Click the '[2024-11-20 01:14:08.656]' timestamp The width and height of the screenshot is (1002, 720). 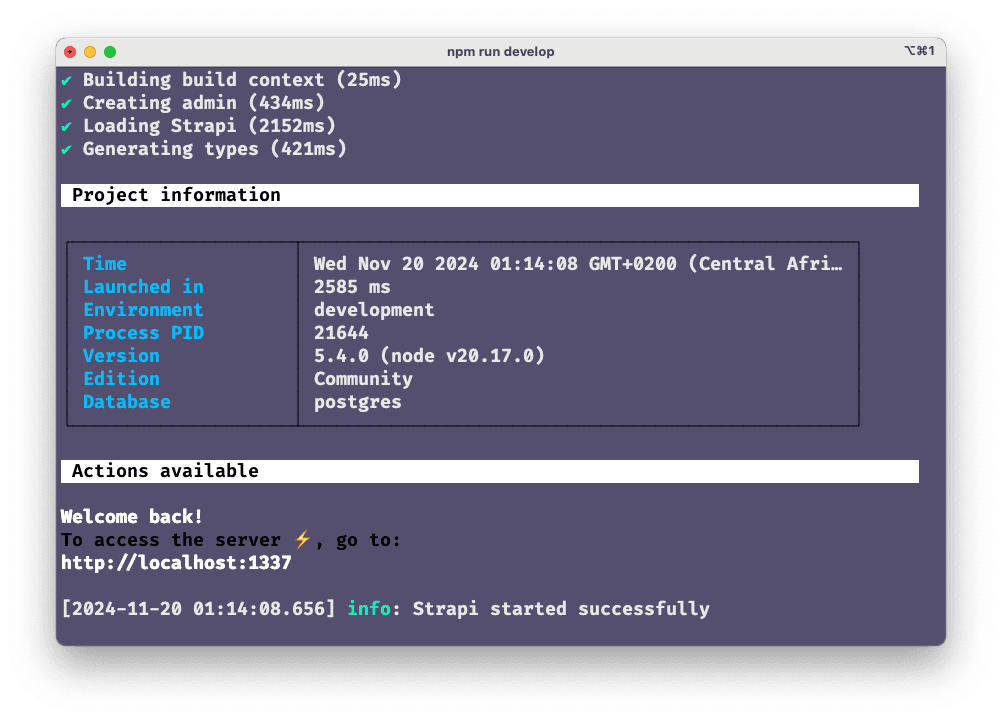coord(198,609)
